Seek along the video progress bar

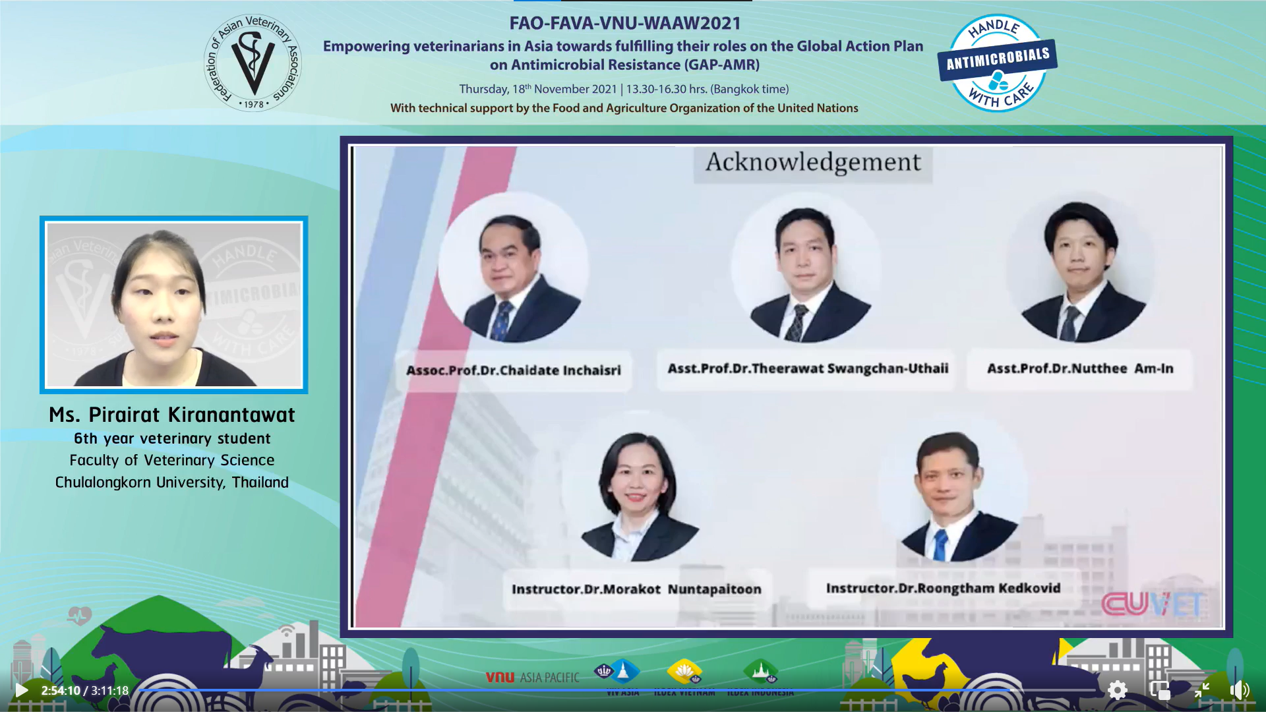click(615, 690)
